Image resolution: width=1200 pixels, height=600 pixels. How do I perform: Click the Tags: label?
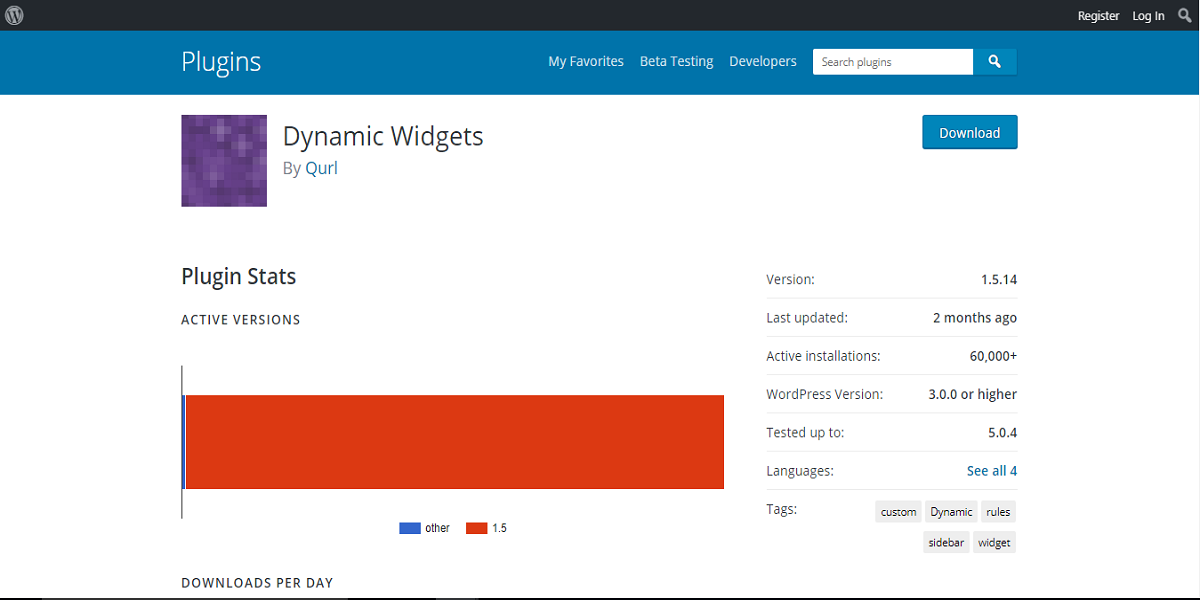tap(782, 509)
